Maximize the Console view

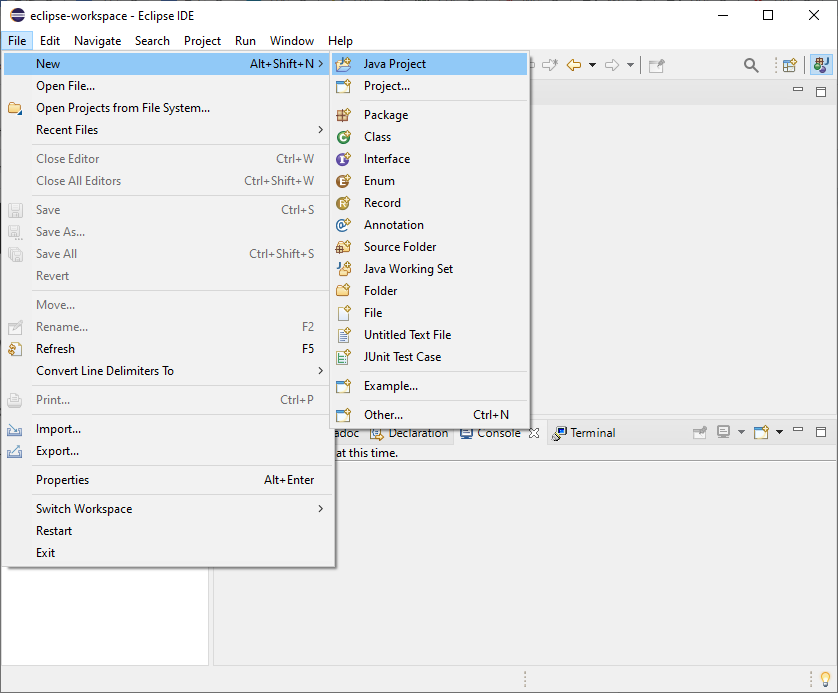pyautogui.click(x=821, y=431)
